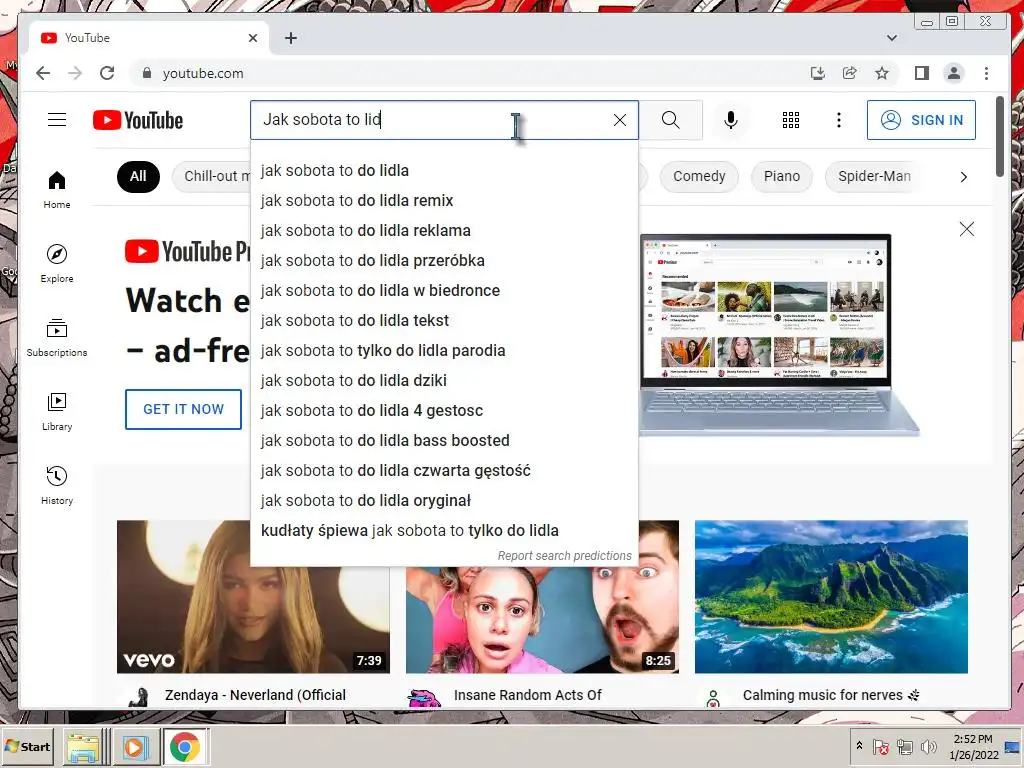Open File Explorer from the taskbar
This screenshot has height=768, width=1024.
84,747
